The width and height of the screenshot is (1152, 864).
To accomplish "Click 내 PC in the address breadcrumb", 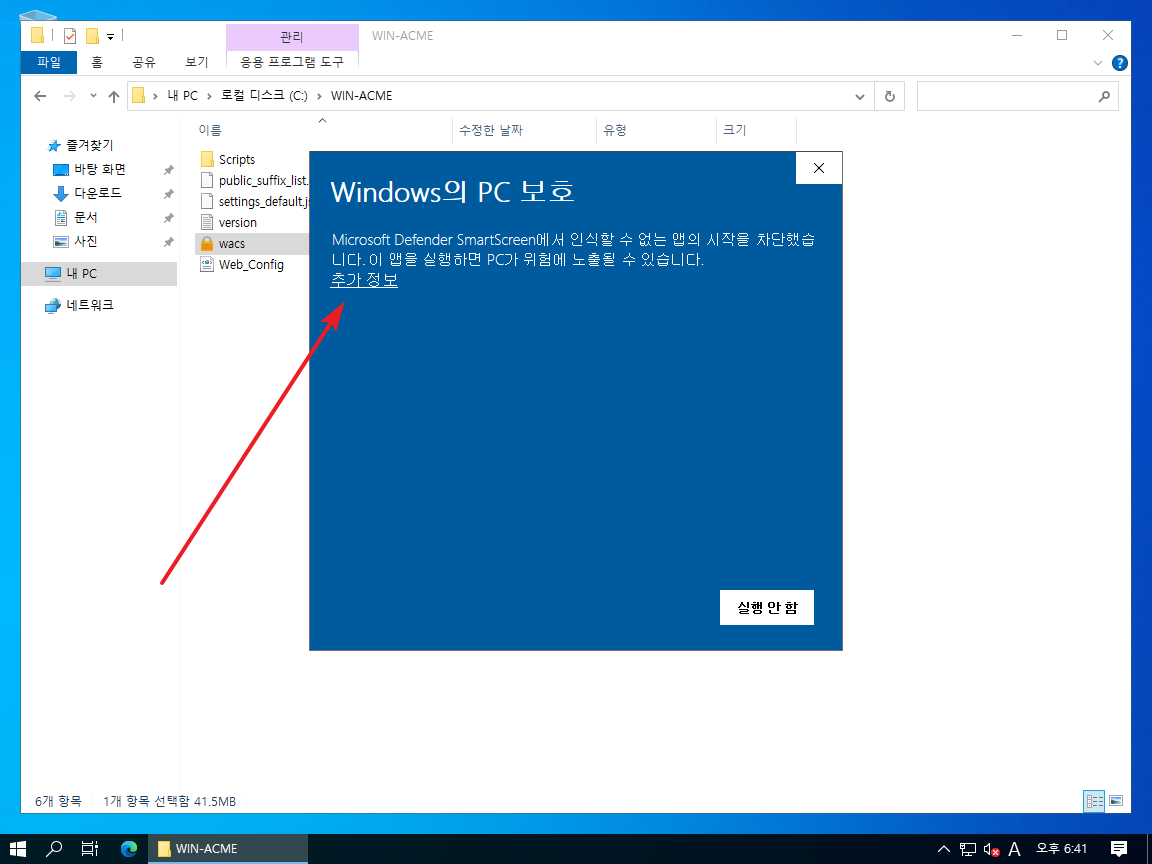I will 182,96.
